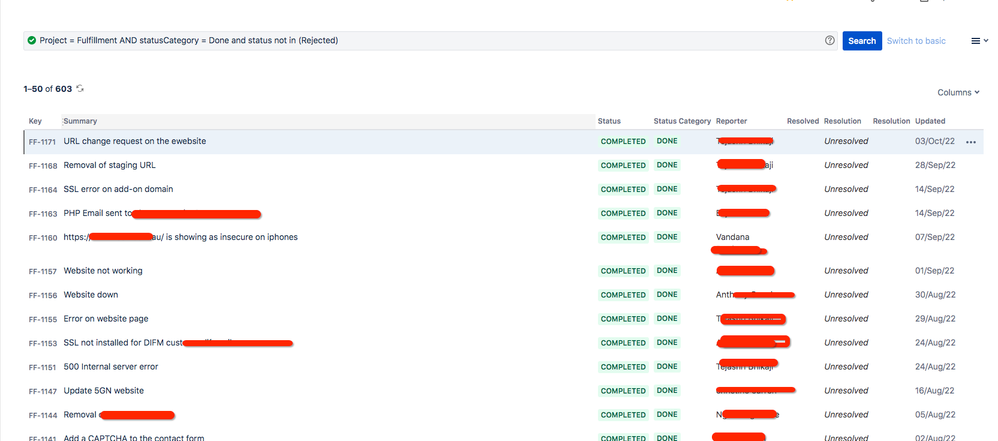Open issue key FF-1151
Viewport: 998px width, 441px height.
(x=43, y=367)
